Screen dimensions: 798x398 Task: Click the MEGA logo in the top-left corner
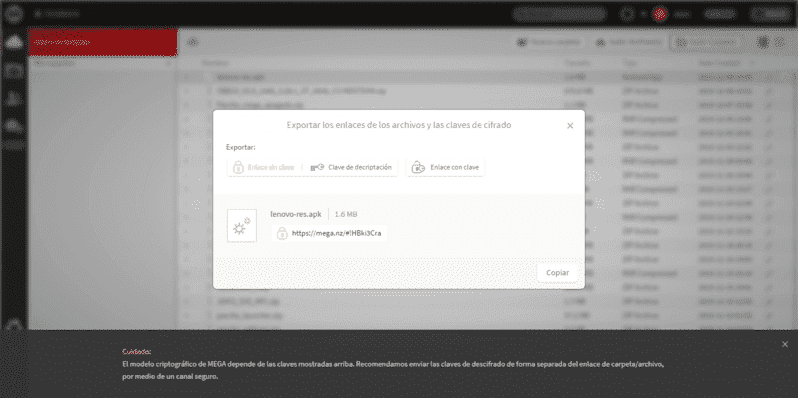point(12,13)
